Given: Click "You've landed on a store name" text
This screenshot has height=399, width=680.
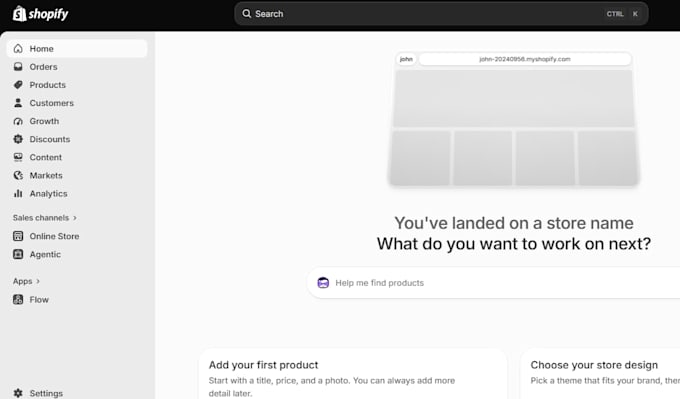Looking at the screenshot, I should pos(514,223).
